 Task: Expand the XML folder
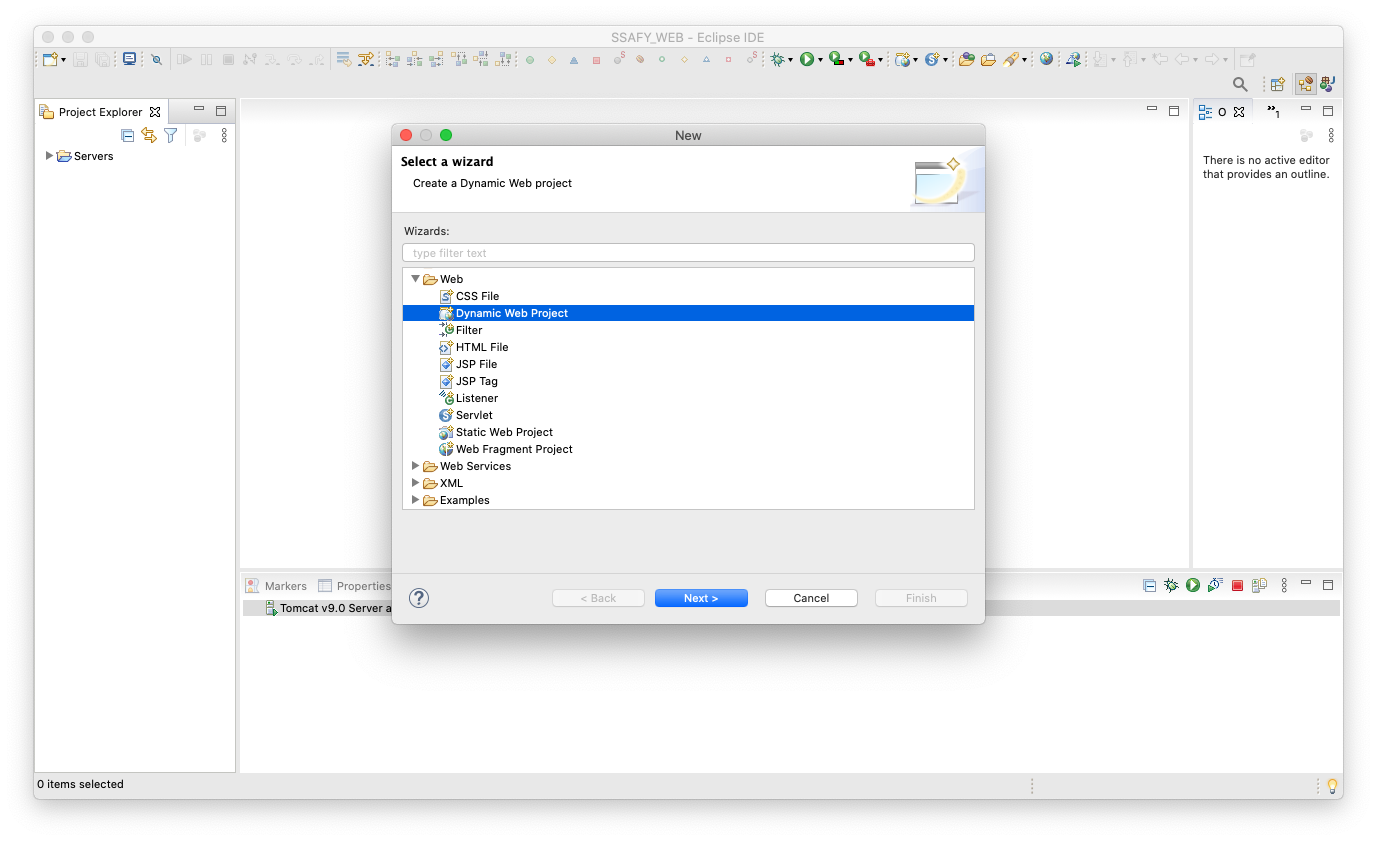pyautogui.click(x=416, y=483)
